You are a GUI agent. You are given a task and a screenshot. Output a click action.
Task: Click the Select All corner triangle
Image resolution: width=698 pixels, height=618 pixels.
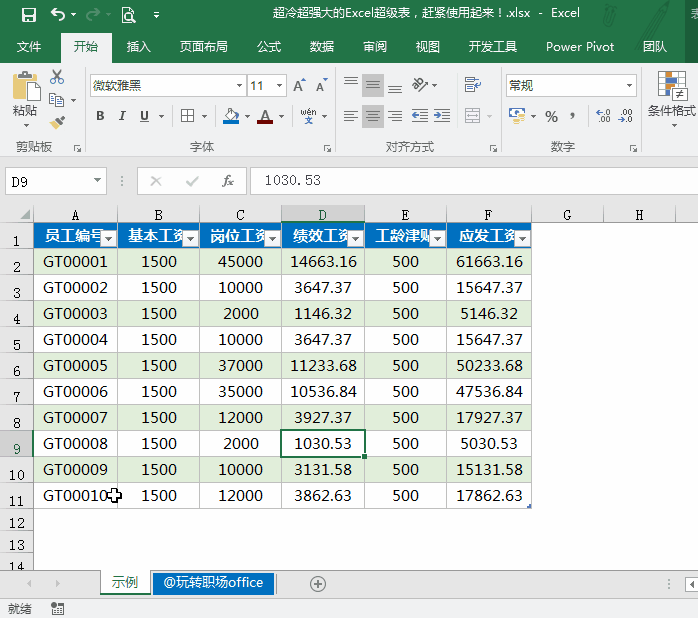(x=25, y=215)
